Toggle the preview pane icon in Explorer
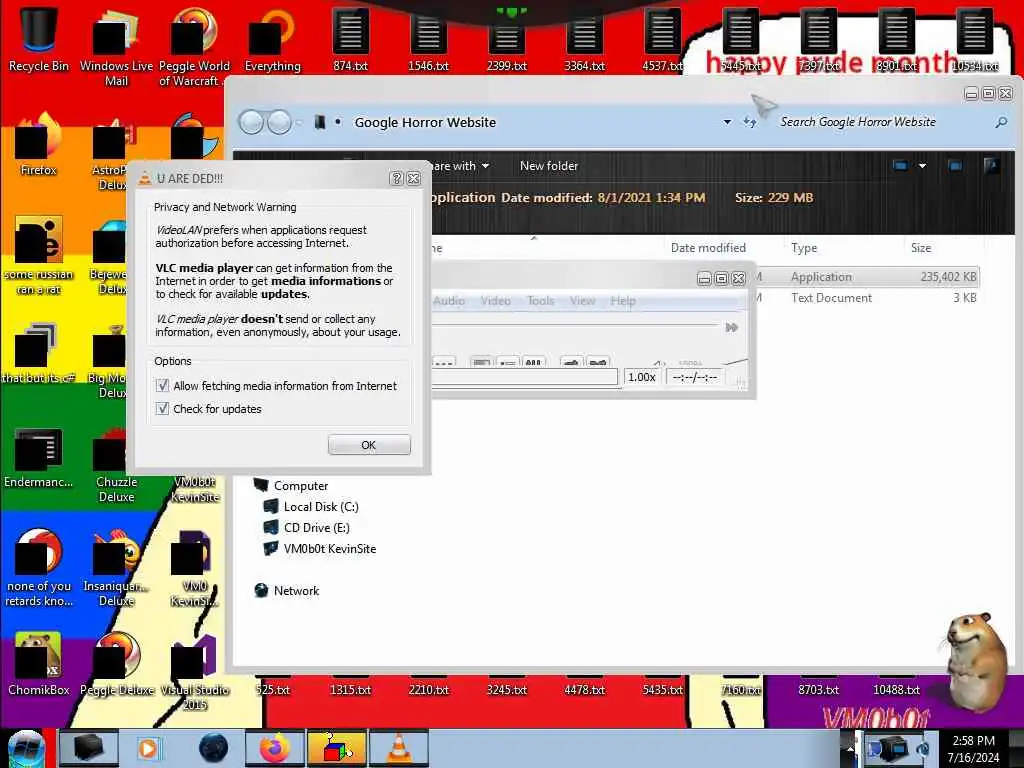This screenshot has height=768, width=1024. click(x=955, y=166)
